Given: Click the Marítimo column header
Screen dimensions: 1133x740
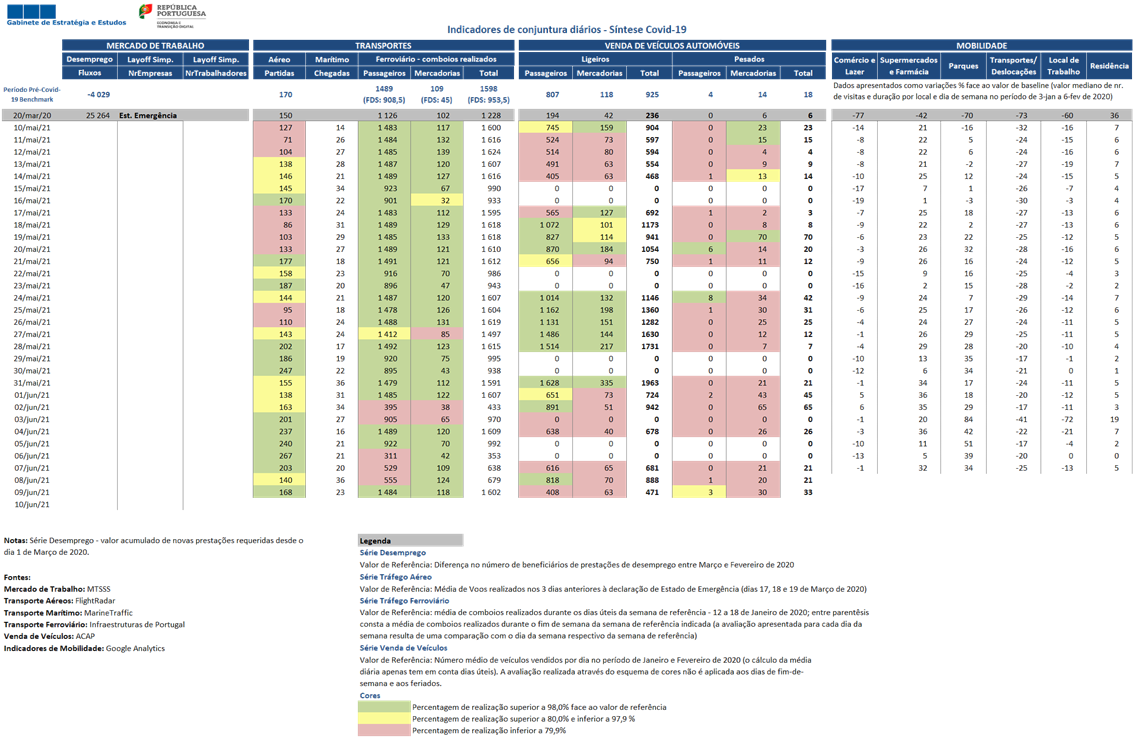Looking at the screenshot, I should coord(332,59).
